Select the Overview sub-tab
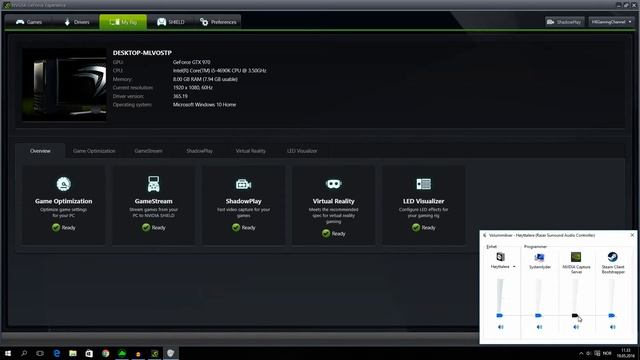Screen dimensions: 640x360 (x=40, y=151)
